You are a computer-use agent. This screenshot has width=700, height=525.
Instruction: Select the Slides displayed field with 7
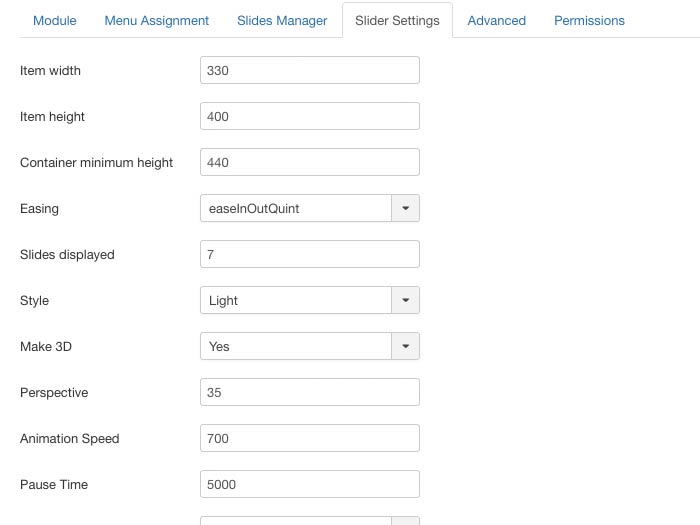click(x=309, y=254)
